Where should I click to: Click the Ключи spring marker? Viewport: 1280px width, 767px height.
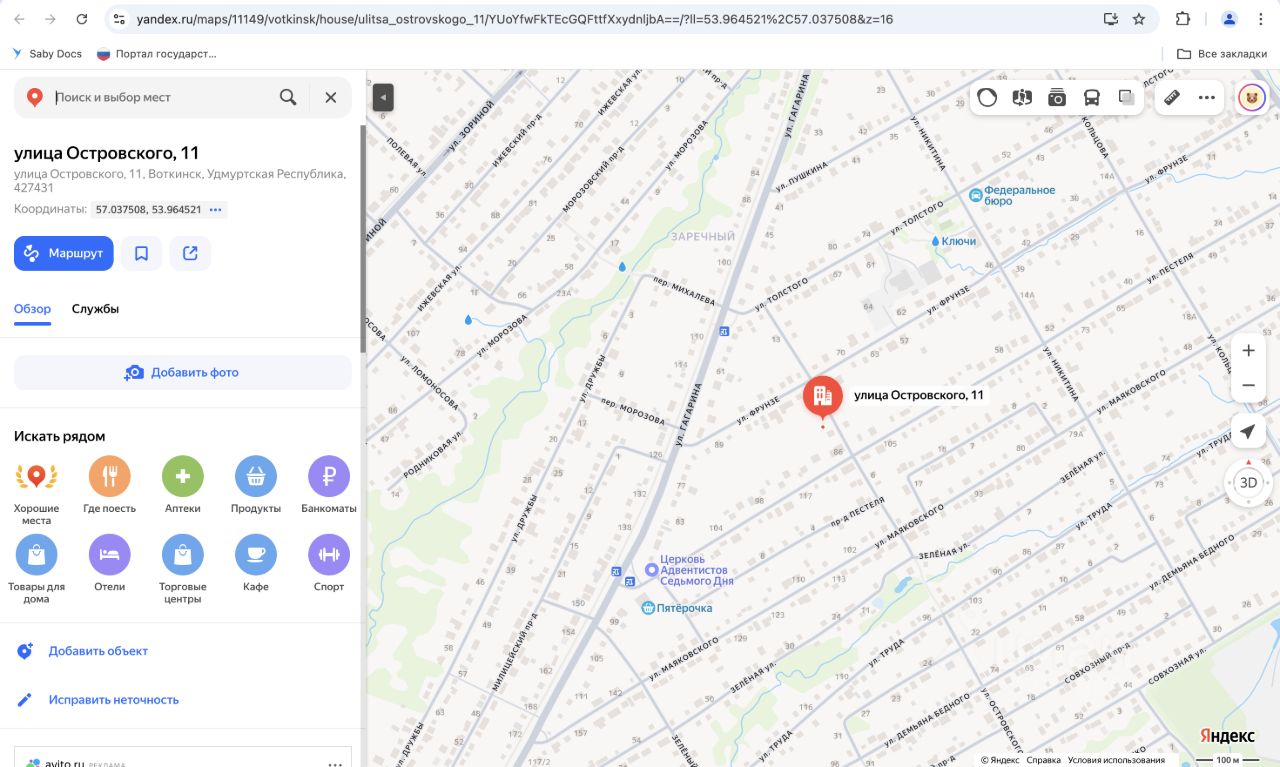tap(953, 241)
